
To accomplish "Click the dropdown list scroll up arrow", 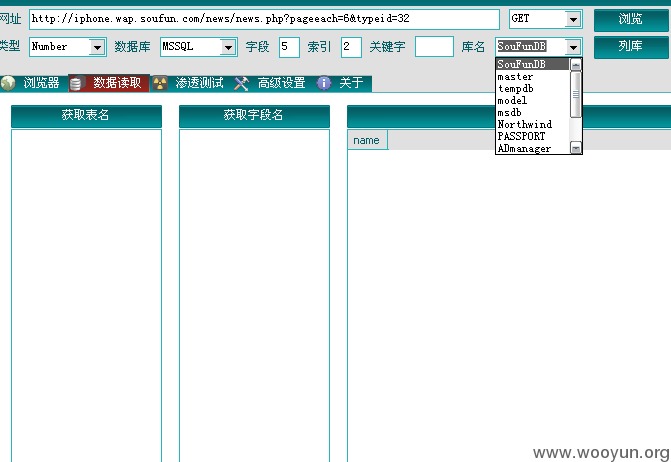I will [576, 65].
